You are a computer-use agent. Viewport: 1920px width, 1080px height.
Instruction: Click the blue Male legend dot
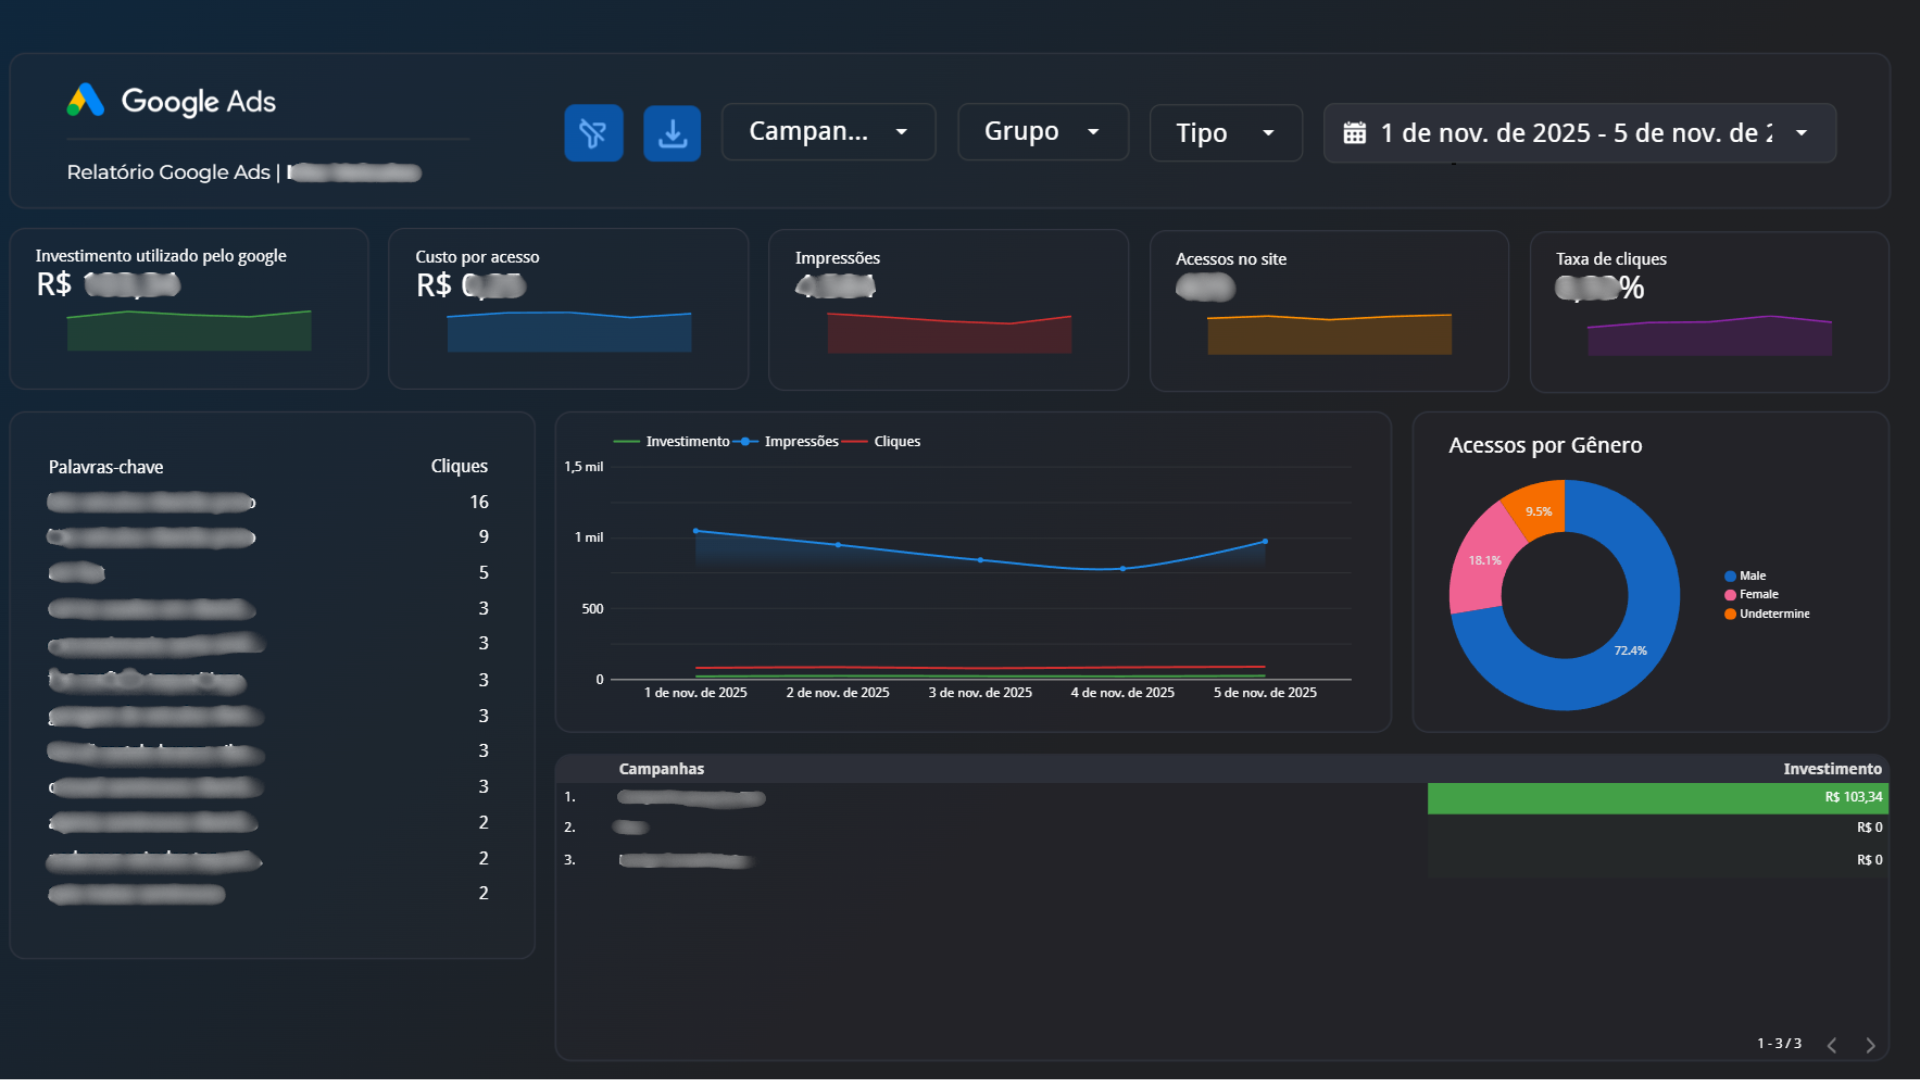[1730, 576]
